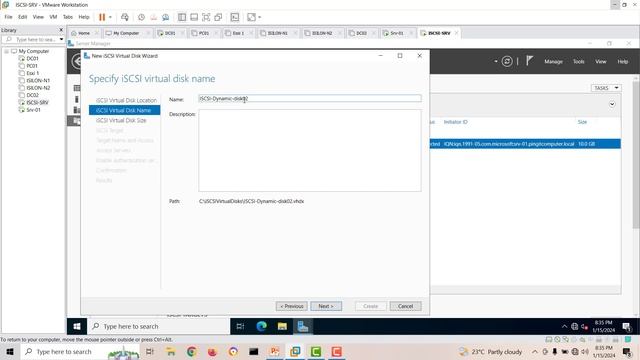The width and height of the screenshot is (640, 360).
Task: Open VMware Tabs menu
Action: 68,17
